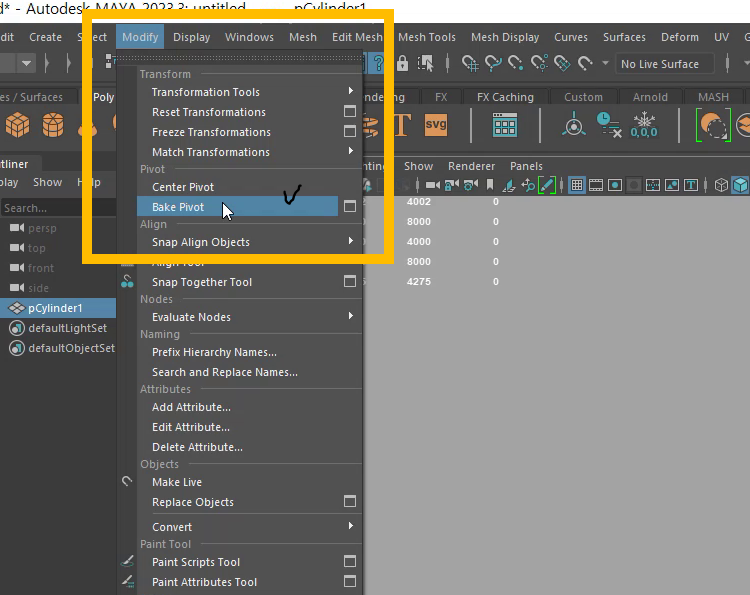Click the grease pencil viewport icon
Screen dimensions: 750x595
point(547,185)
